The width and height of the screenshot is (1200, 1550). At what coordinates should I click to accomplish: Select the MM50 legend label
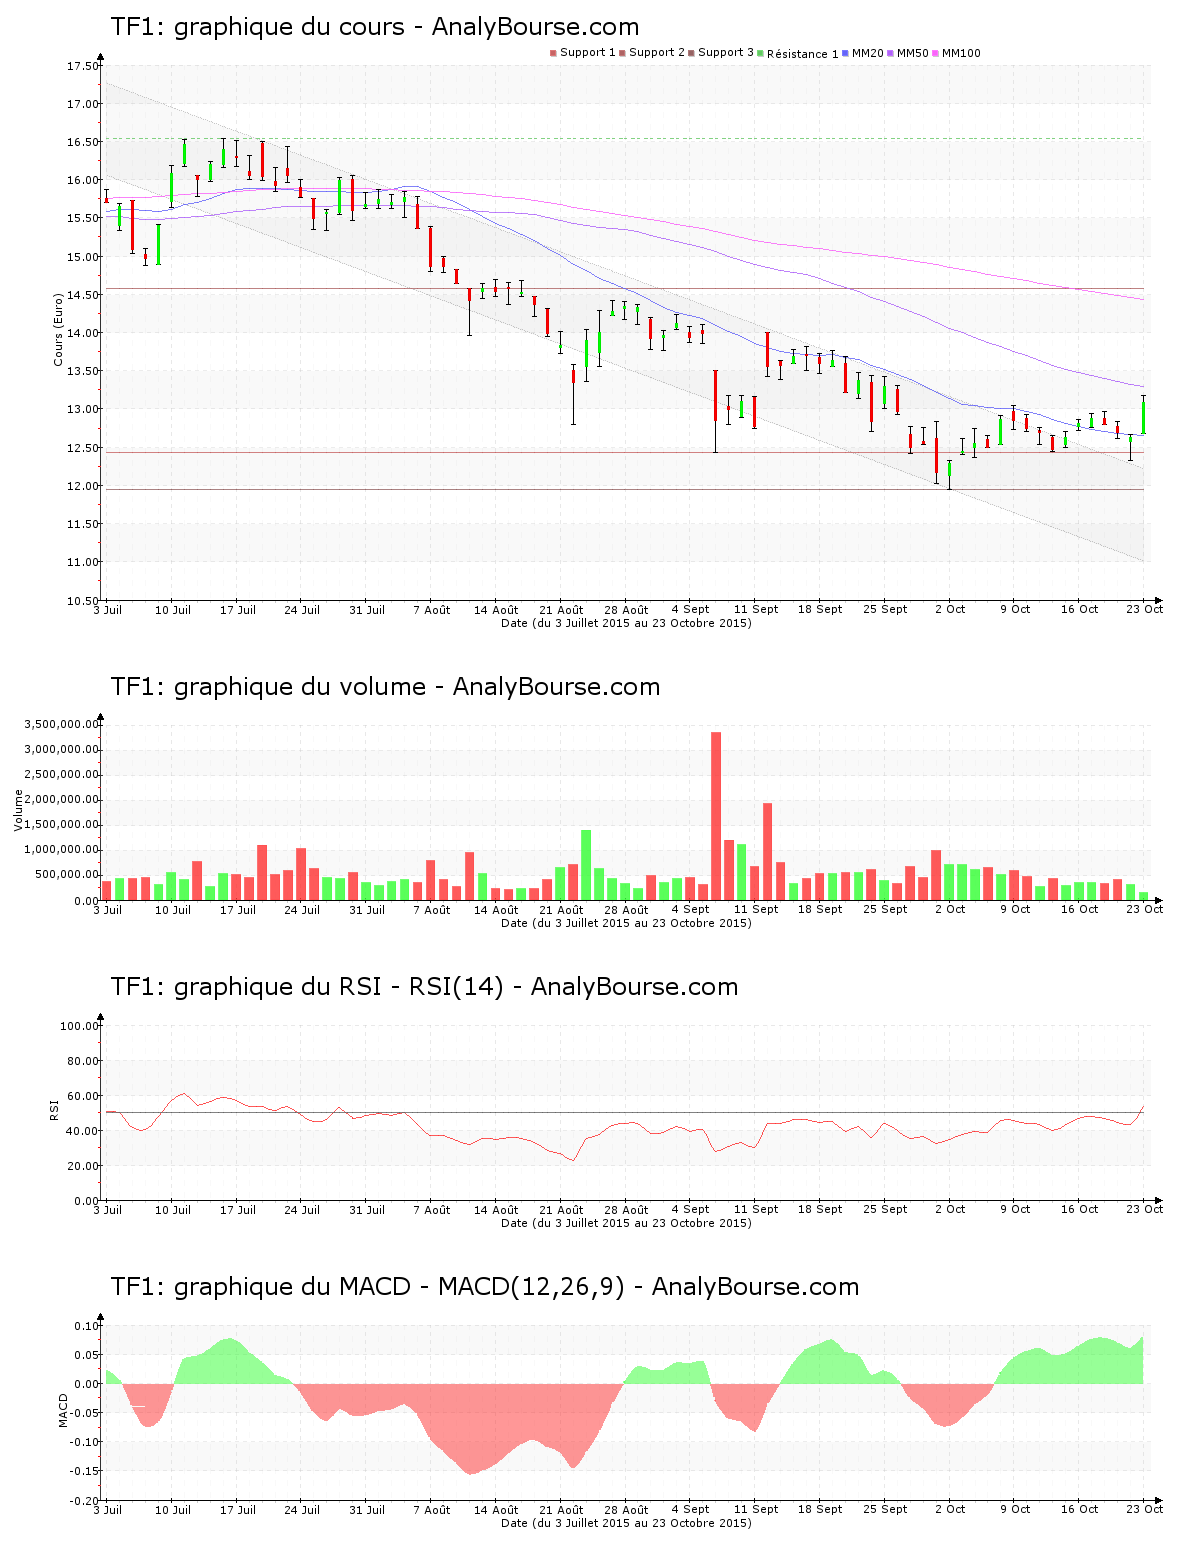coord(913,53)
